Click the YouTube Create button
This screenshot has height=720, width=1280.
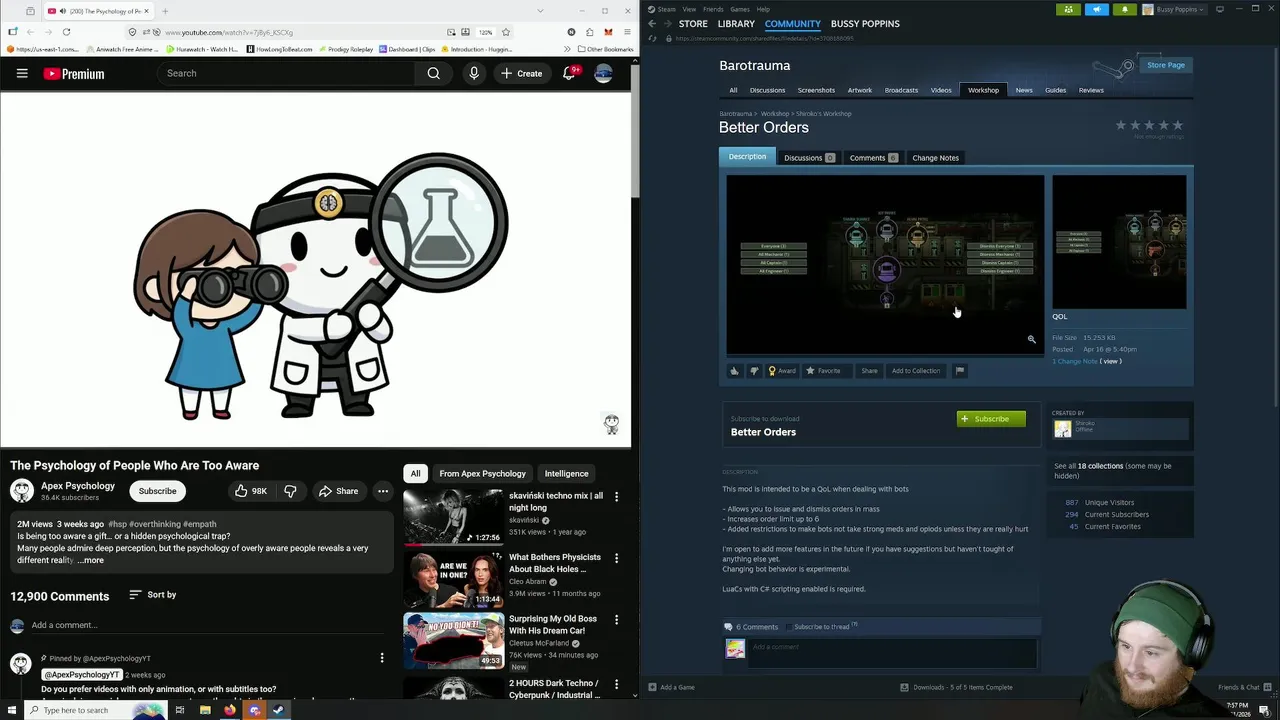coord(521,73)
